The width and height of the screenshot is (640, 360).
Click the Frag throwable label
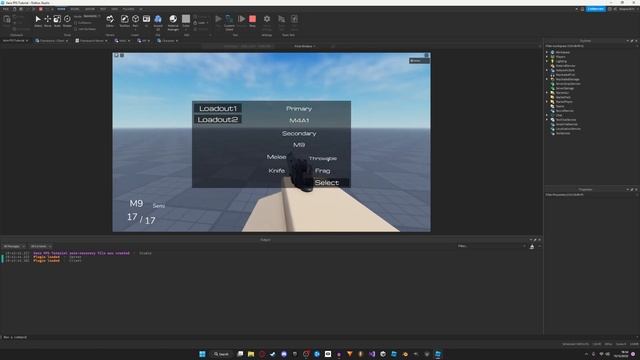click(x=322, y=171)
